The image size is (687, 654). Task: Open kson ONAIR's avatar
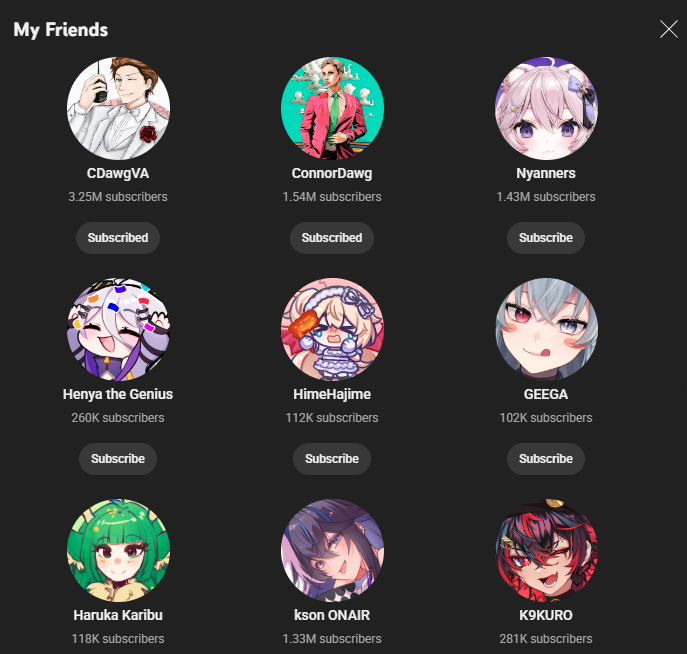pos(332,550)
